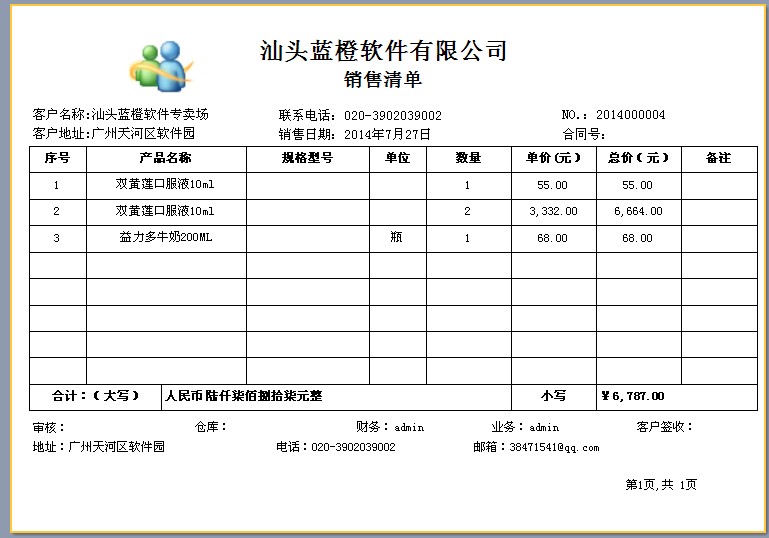
Task: Click total price 6,664.00
Action: coord(638,211)
